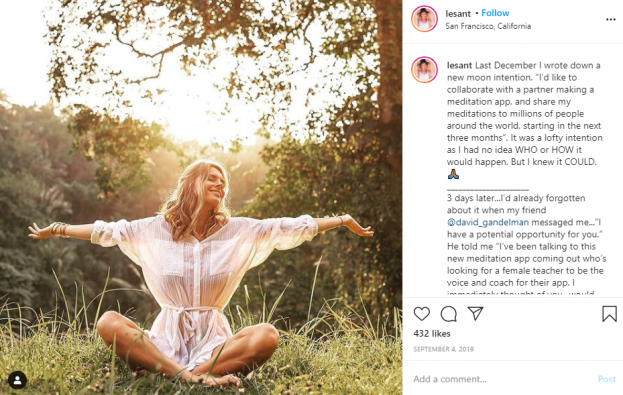
Task: Click the woman photo in the post
Action: tap(201, 198)
